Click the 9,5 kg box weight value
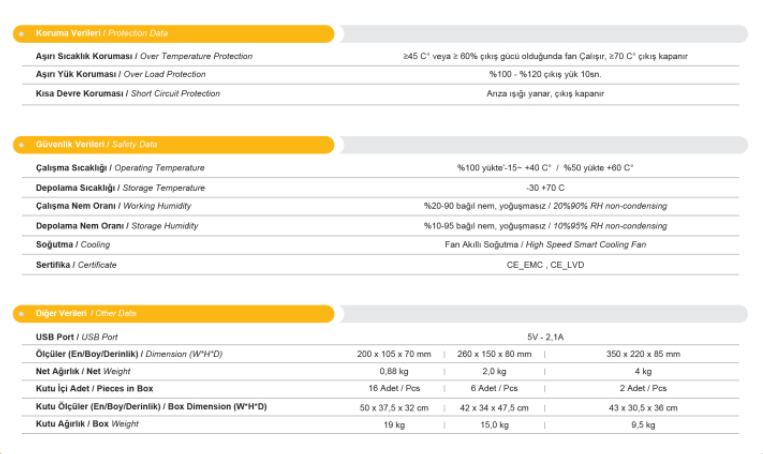Screen dimensions: 763x454 pos(643,425)
